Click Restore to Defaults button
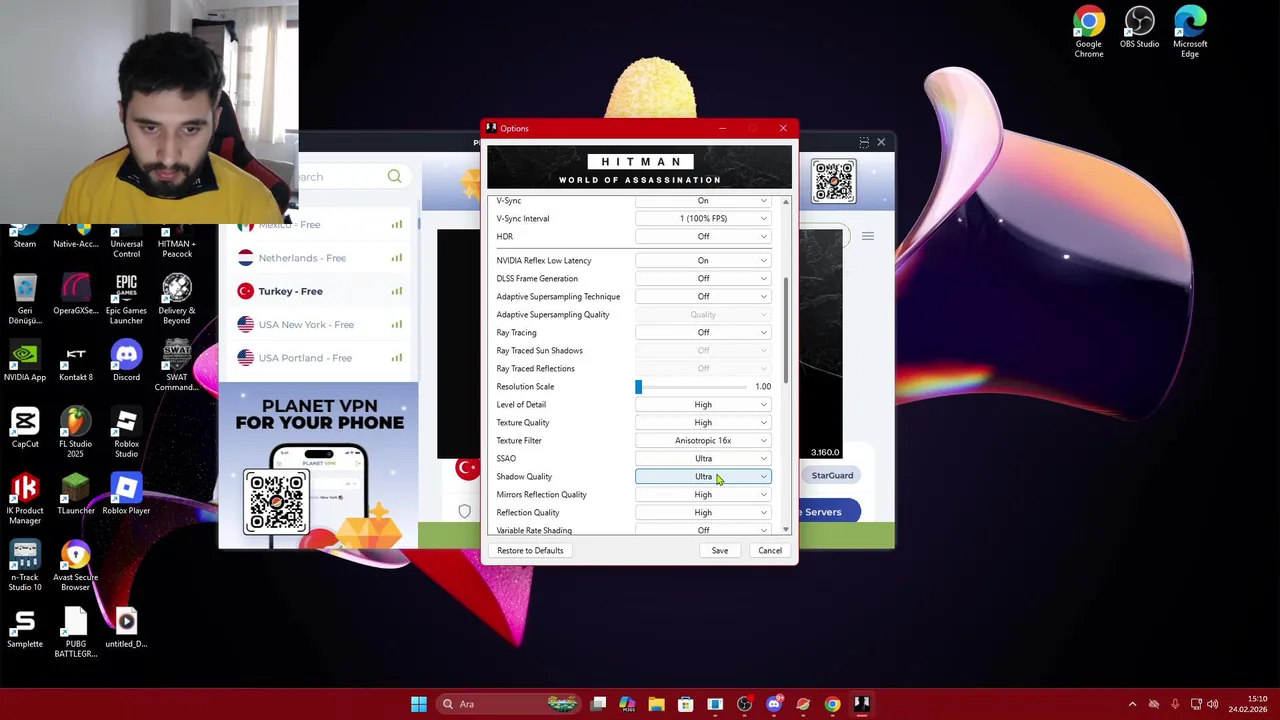 [x=530, y=551]
